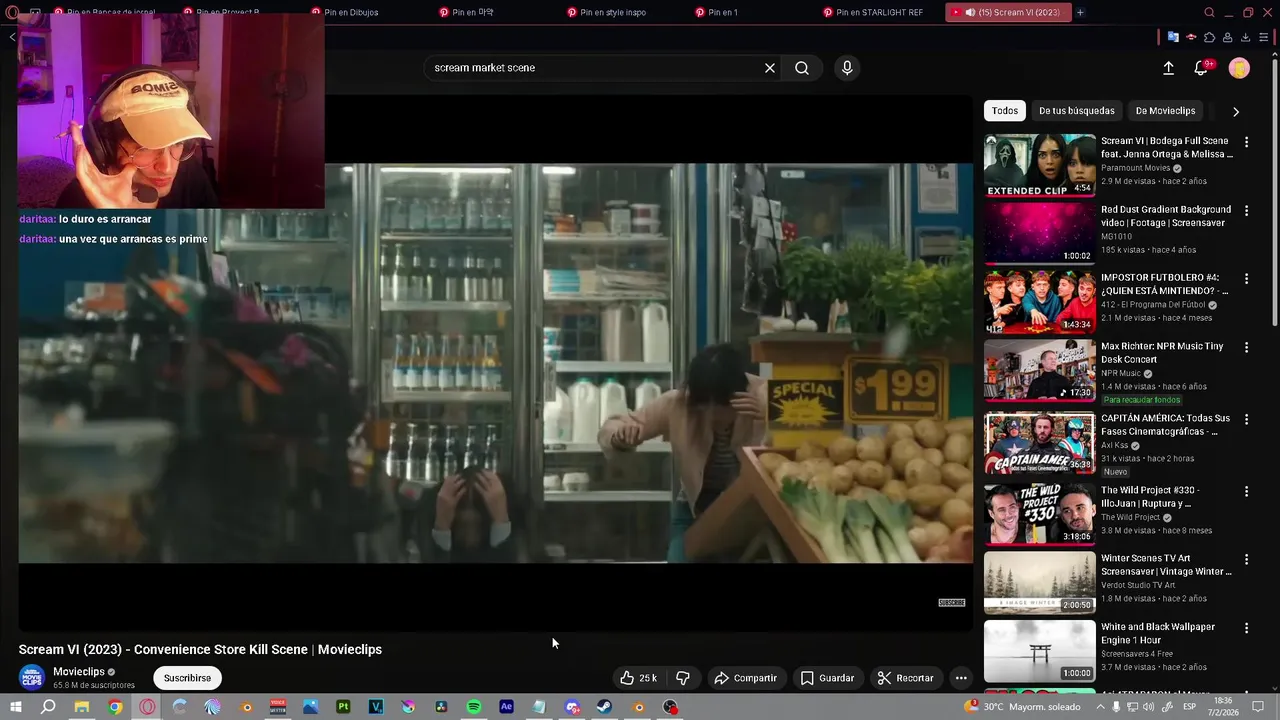Open the weather widget in taskbar
The width and height of the screenshot is (1280, 720).
click(x=1022, y=707)
